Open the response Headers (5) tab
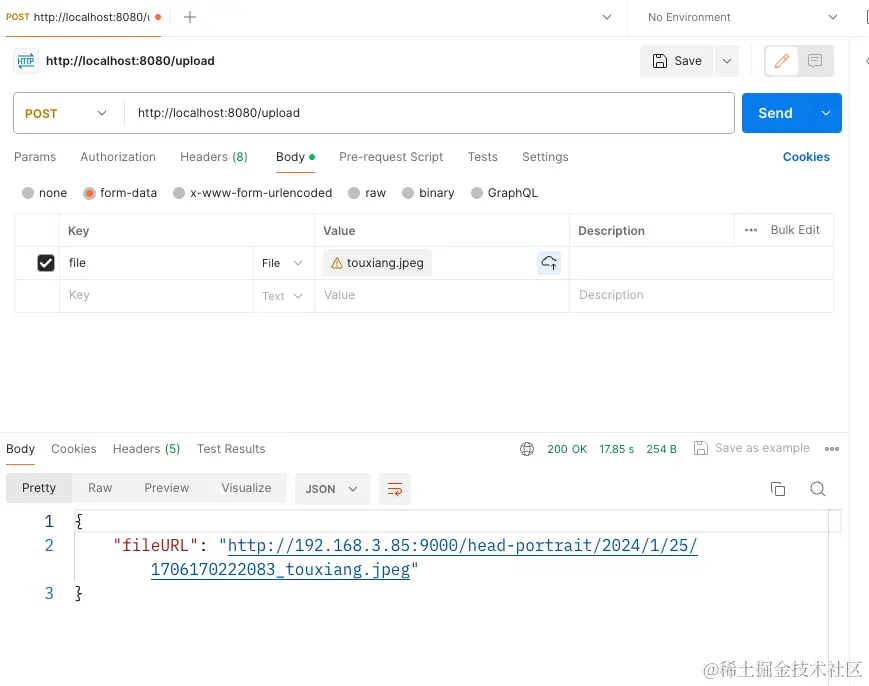Screen dimensions: 869x686 (146, 449)
